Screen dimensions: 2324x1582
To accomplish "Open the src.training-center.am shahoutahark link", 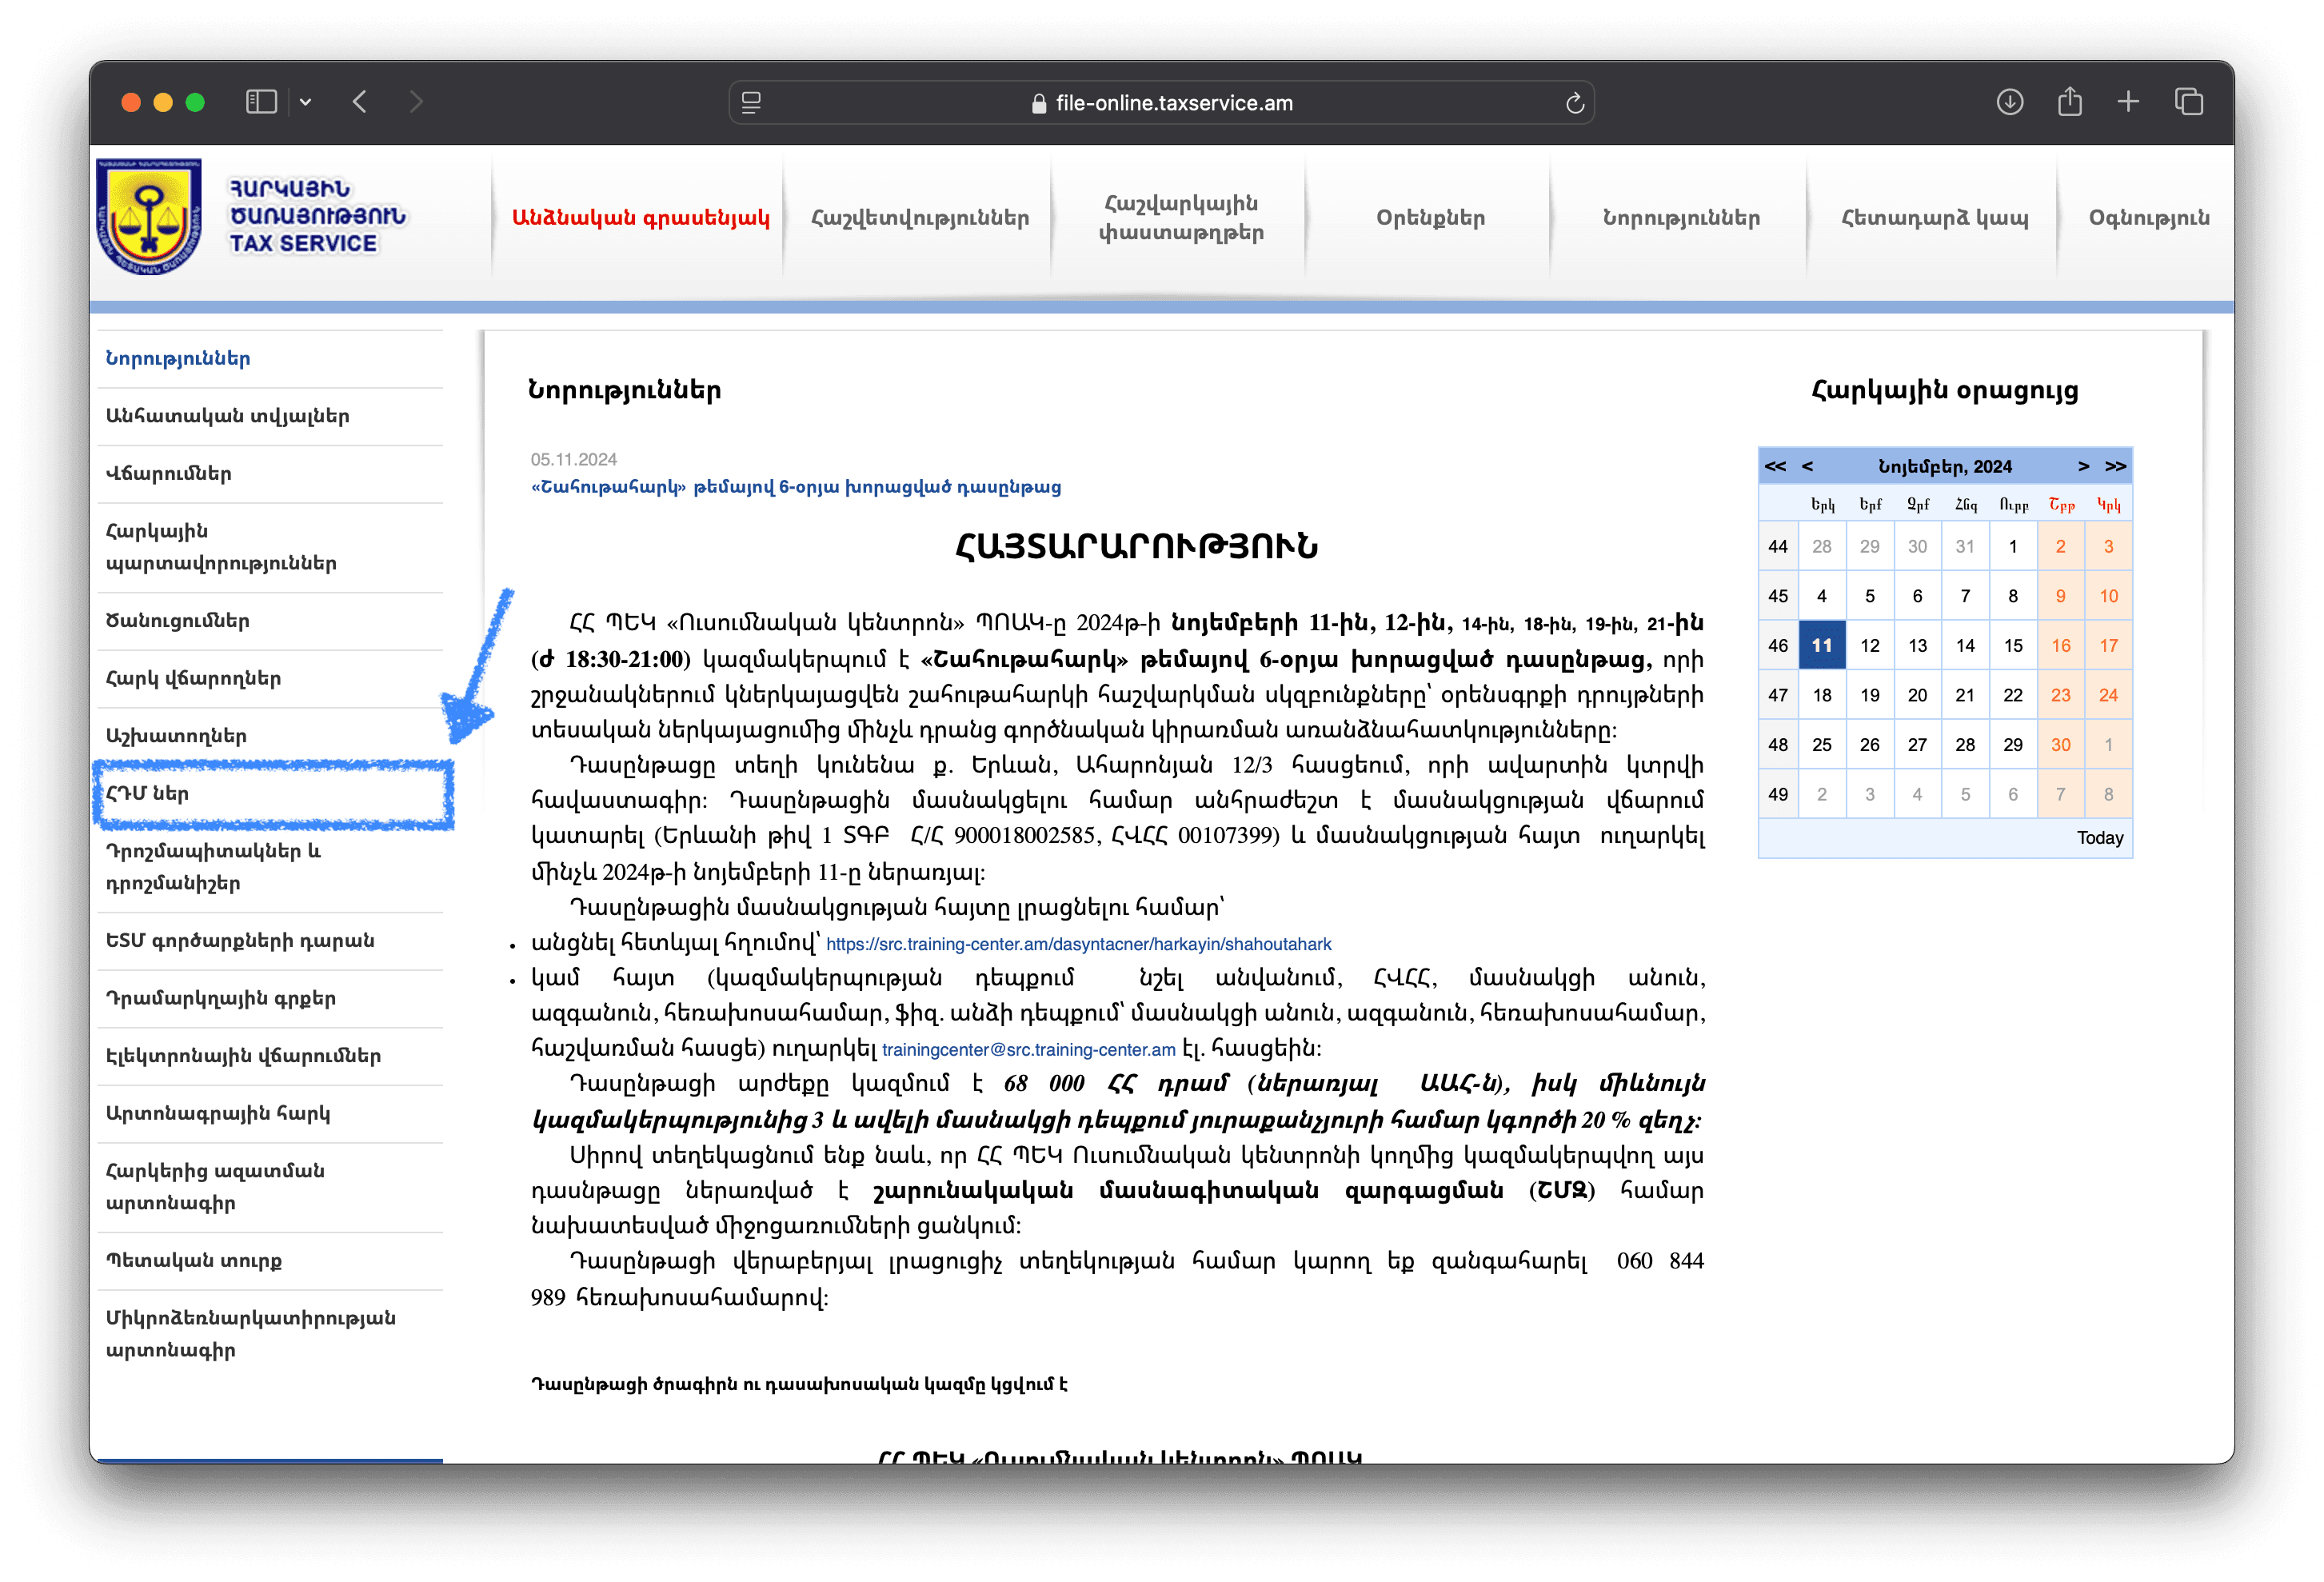I will pos(1079,944).
